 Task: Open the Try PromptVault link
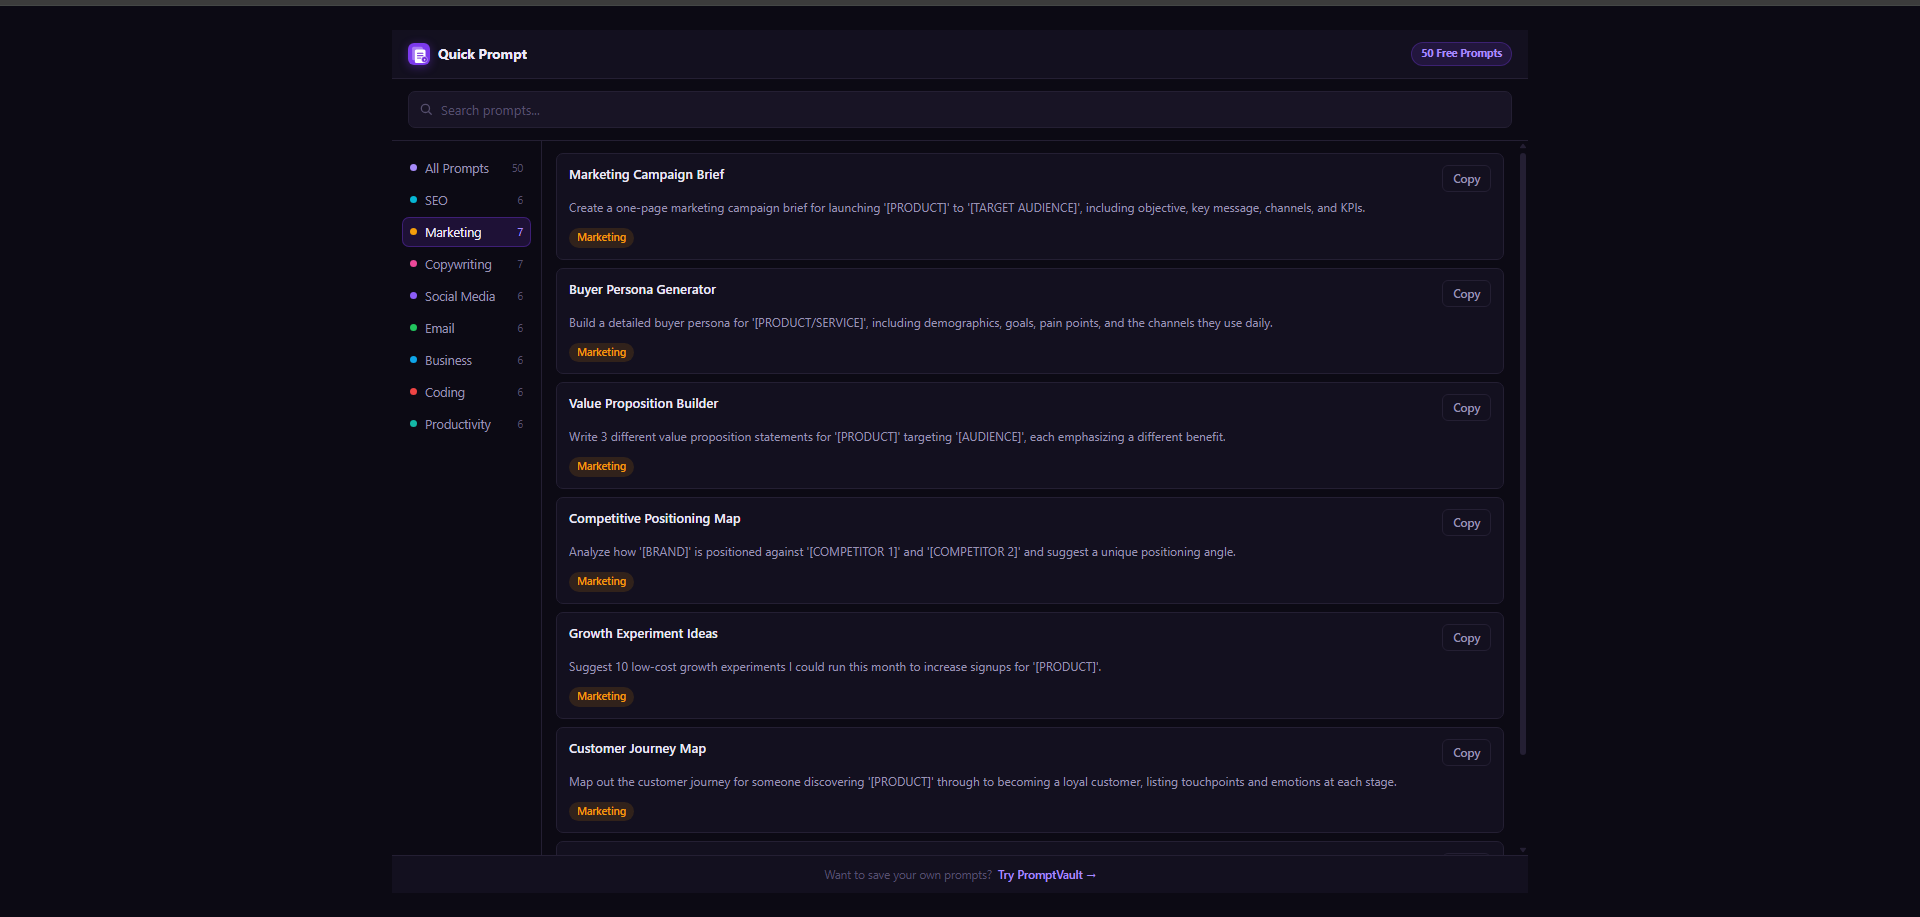tap(1047, 875)
